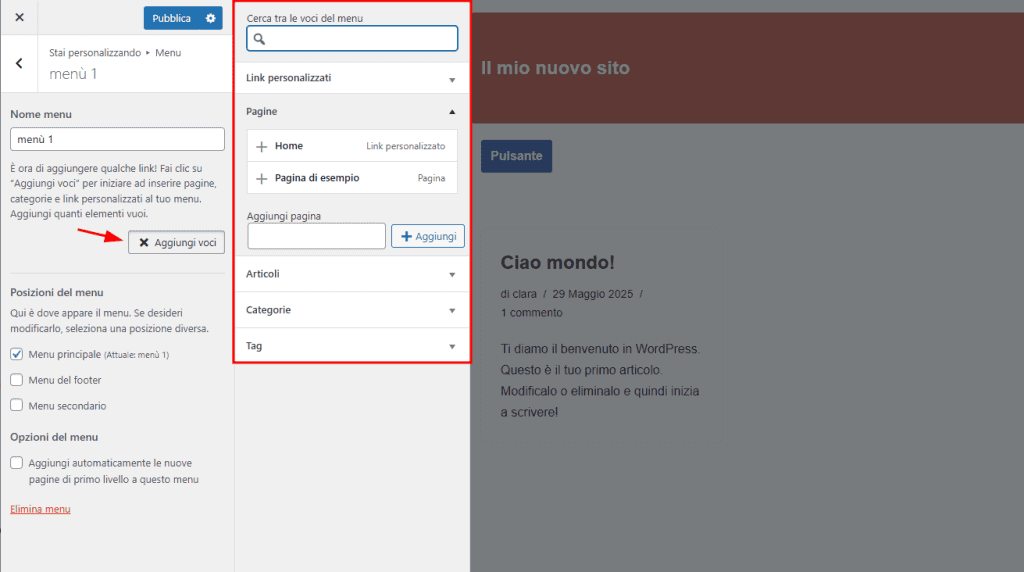Click the Il mio nuovo sito site title
Viewport: 1024px width, 572px height.
coord(555,68)
